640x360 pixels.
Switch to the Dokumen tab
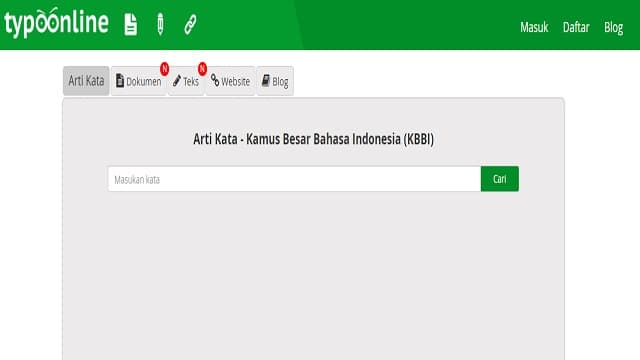pyautogui.click(x=139, y=81)
